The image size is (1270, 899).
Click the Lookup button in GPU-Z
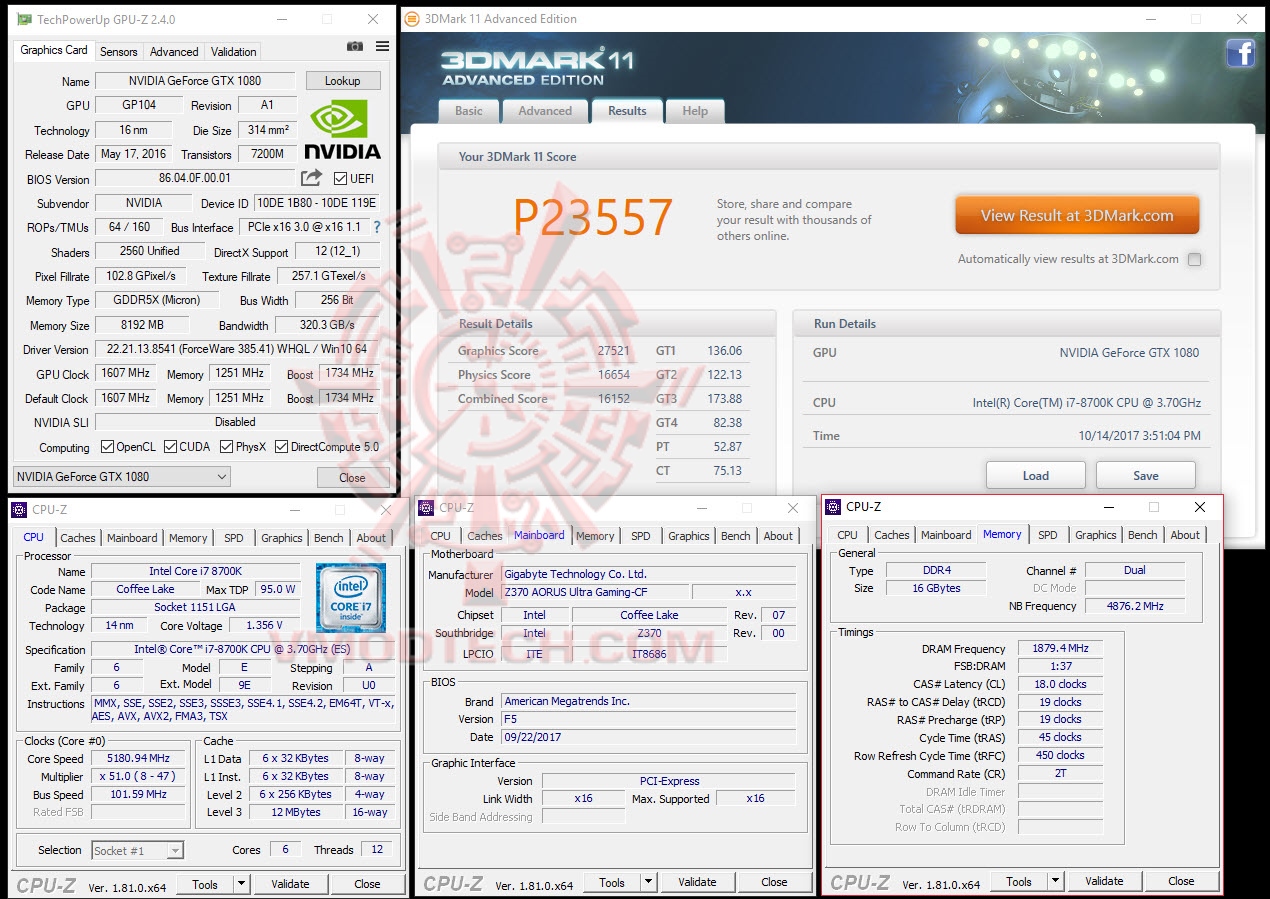point(342,81)
